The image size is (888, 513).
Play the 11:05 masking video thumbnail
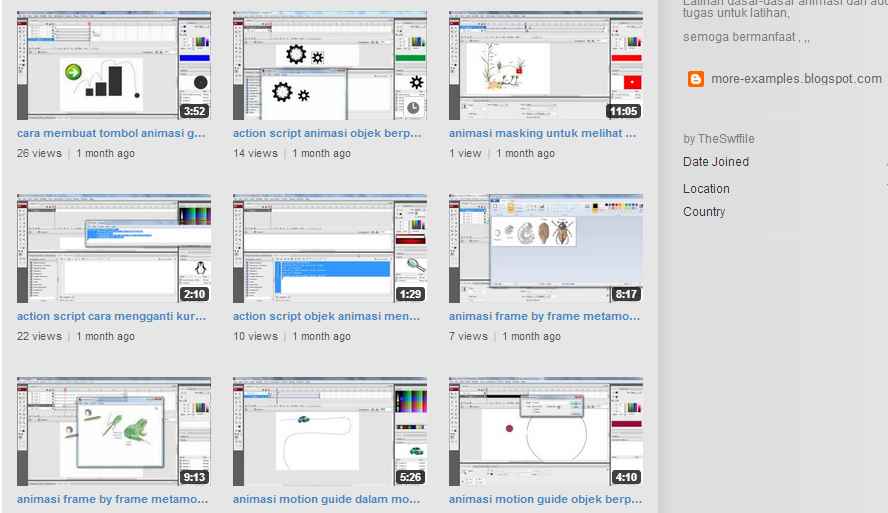[x=545, y=65]
